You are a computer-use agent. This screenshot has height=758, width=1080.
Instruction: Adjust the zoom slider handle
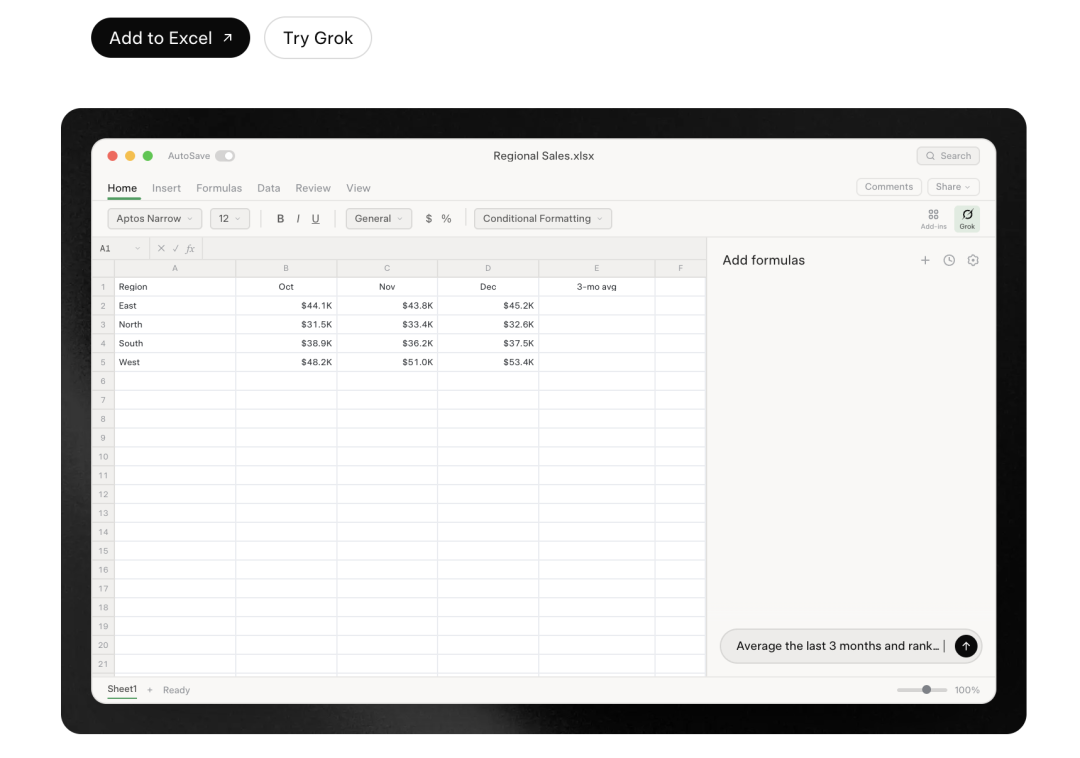point(926,690)
